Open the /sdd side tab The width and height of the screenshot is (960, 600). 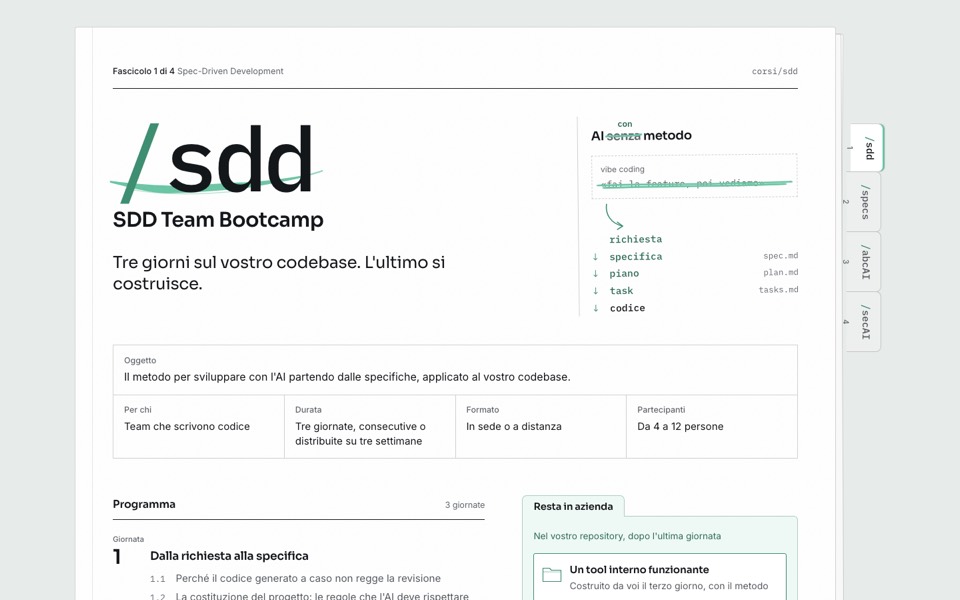(x=866, y=148)
